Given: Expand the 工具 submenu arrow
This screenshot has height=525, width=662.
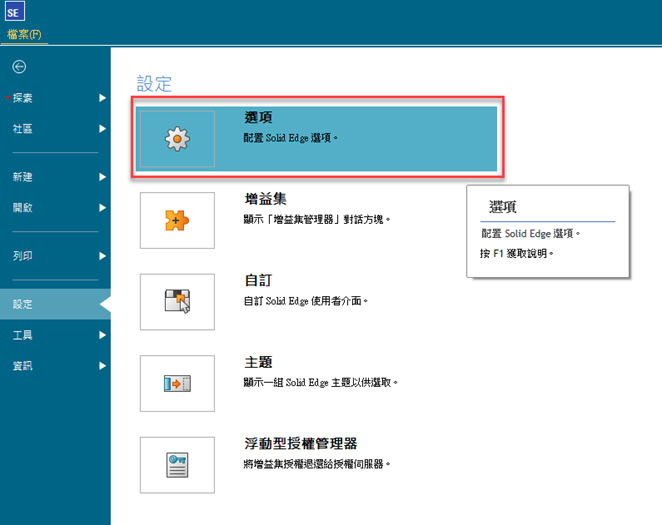Looking at the screenshot, I should click(x=102, y=335).
